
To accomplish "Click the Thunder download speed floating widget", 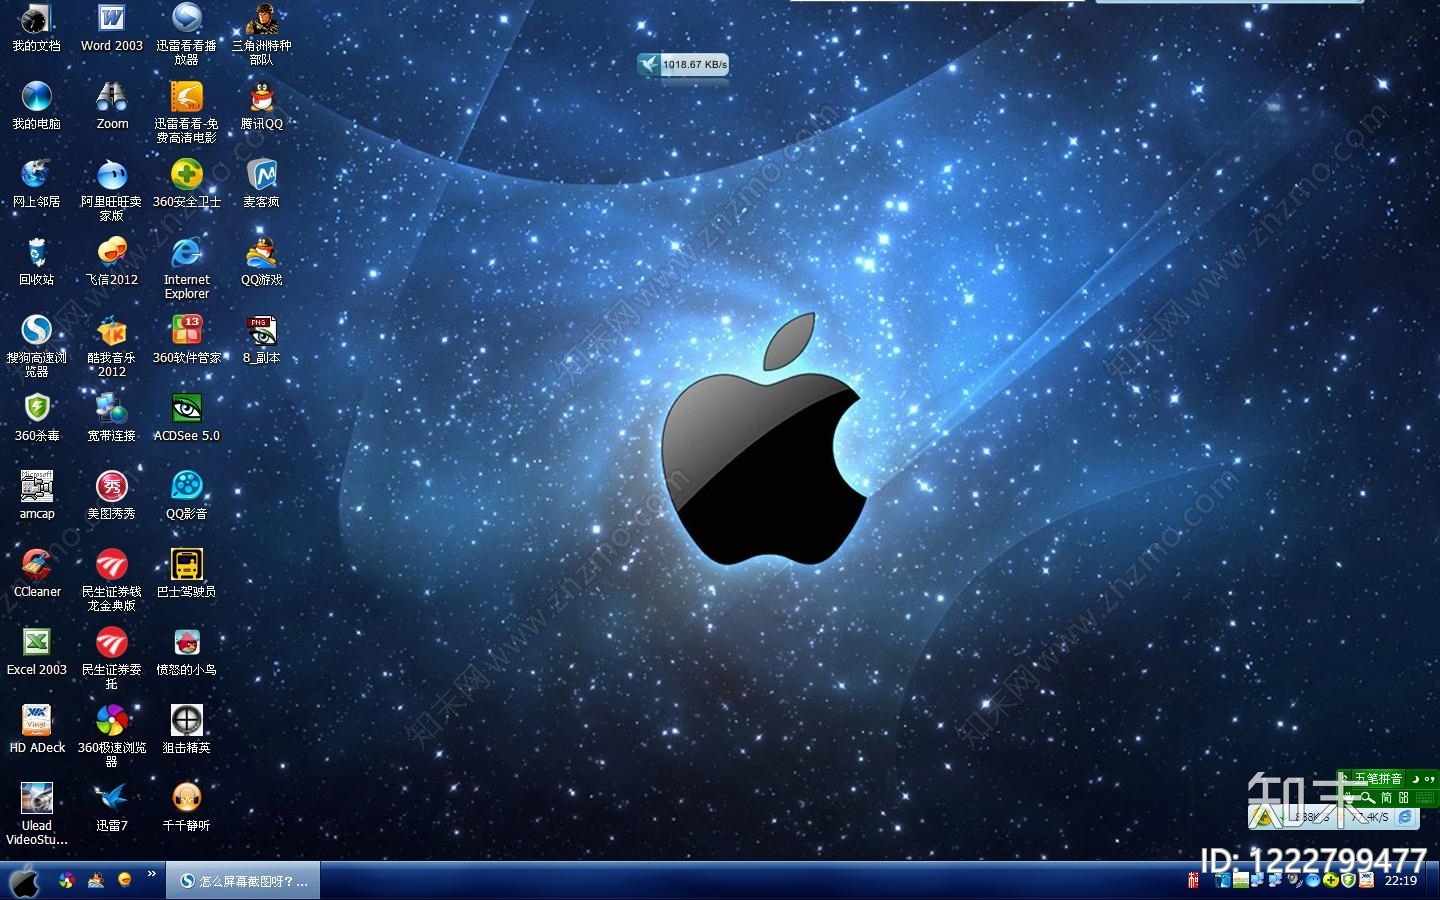I will 683,65.
